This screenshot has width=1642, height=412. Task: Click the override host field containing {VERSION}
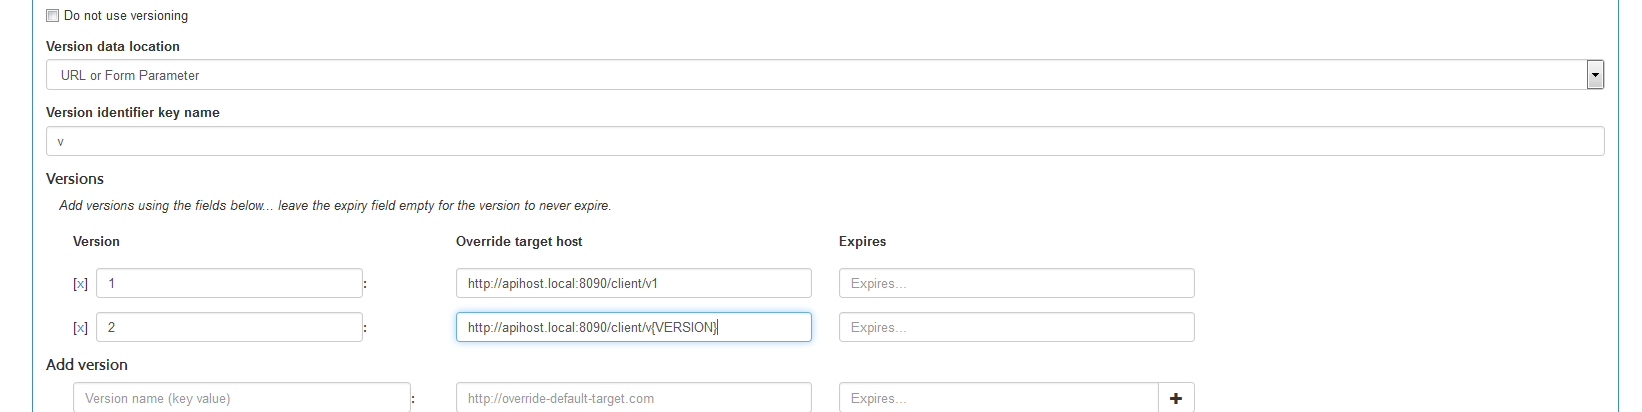[x=633, y=328]
